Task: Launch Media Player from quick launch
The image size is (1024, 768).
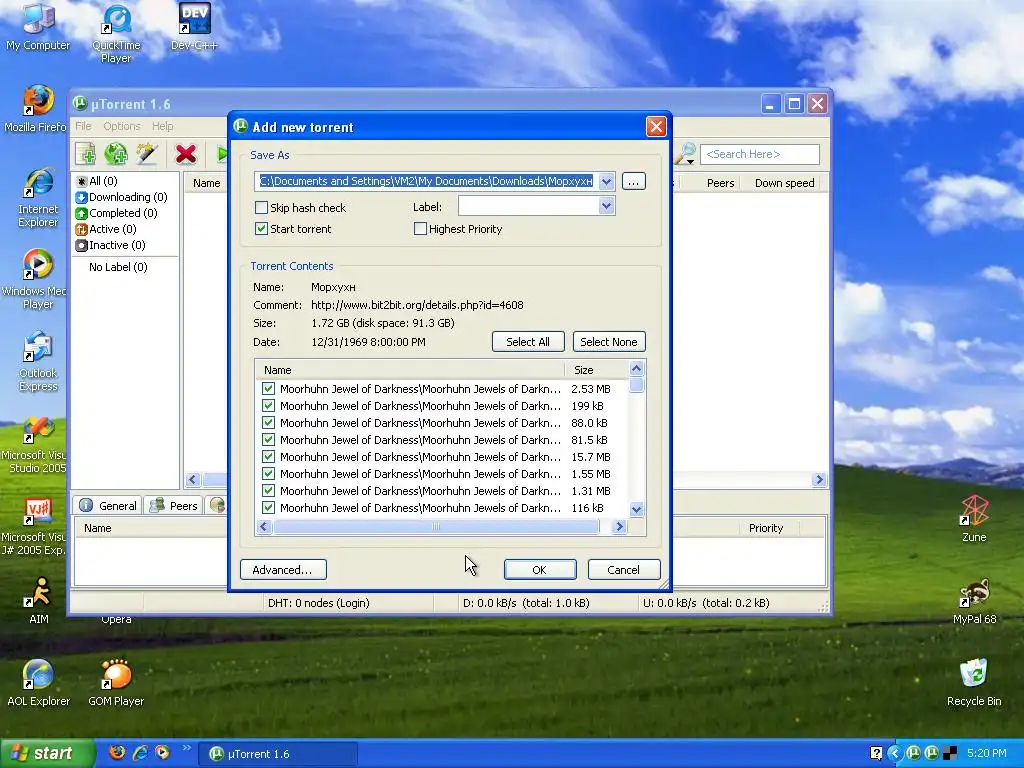Action: (162, 753)
